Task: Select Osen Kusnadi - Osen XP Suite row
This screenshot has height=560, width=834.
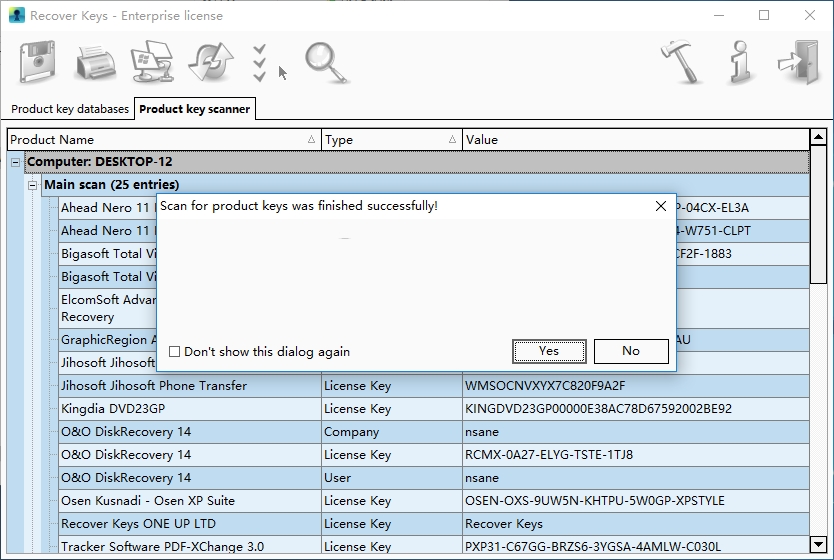Action: pos(433,500)
